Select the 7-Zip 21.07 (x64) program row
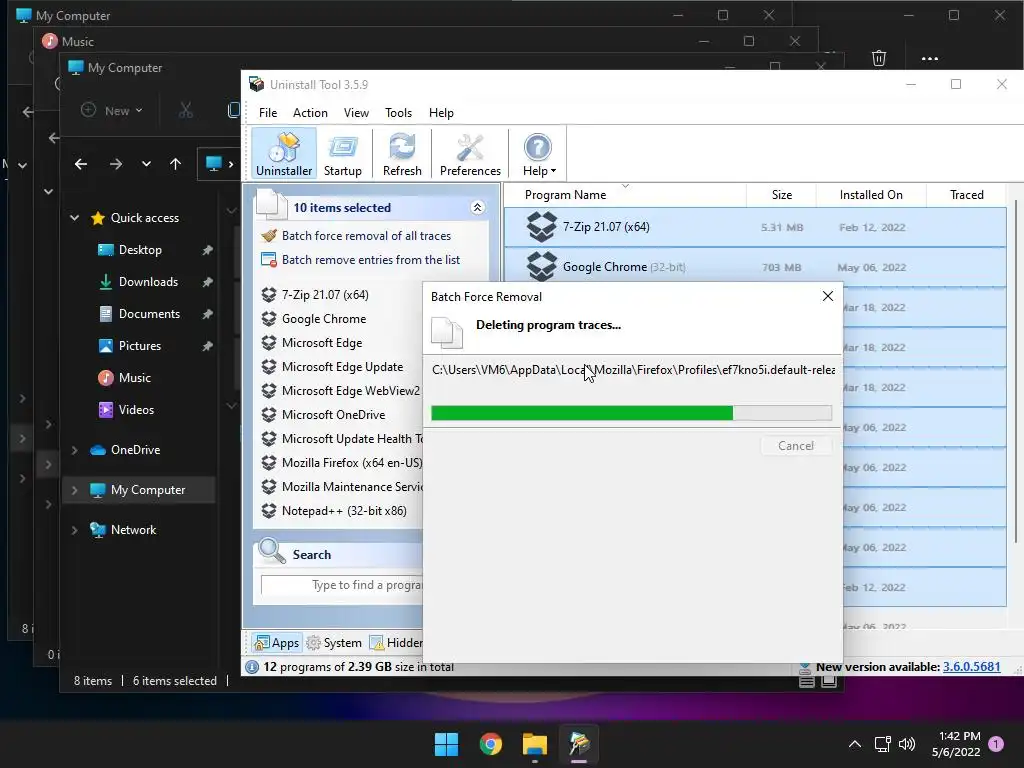The height and width of the screenshot is (768, 1024). (x=756, y=227)
